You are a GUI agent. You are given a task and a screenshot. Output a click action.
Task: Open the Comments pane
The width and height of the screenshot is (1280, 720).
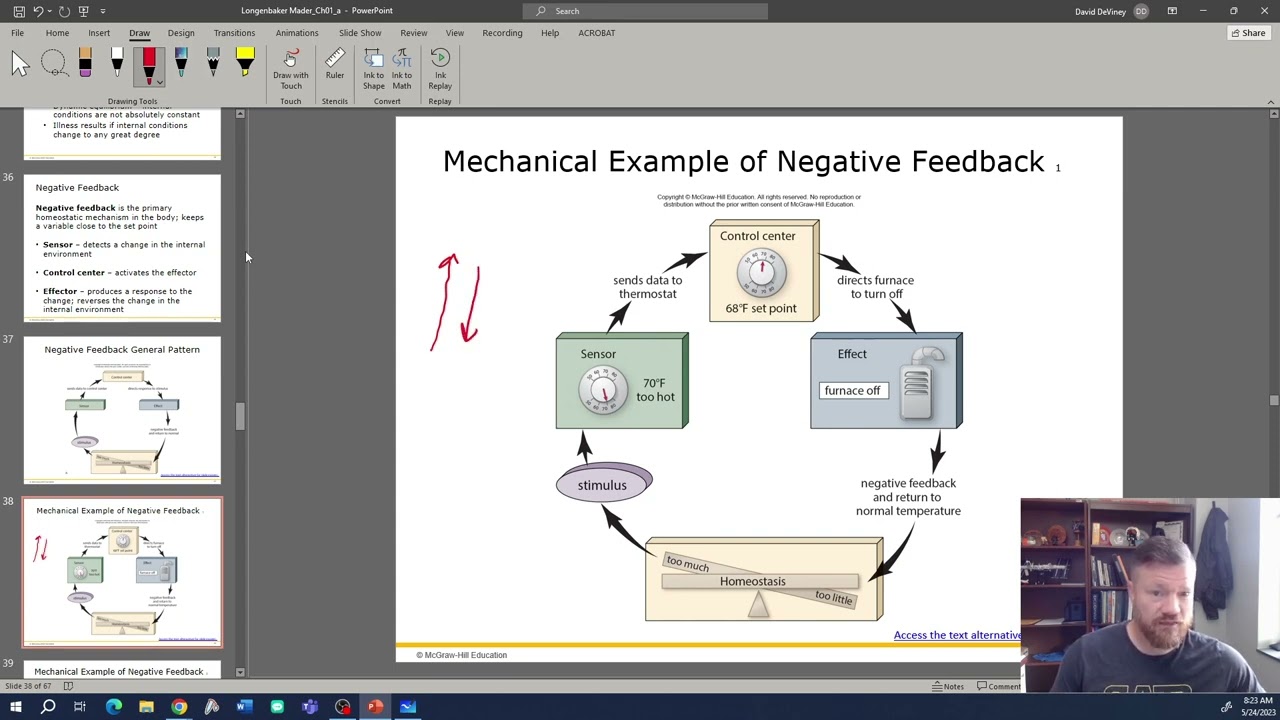pos(998,686)
